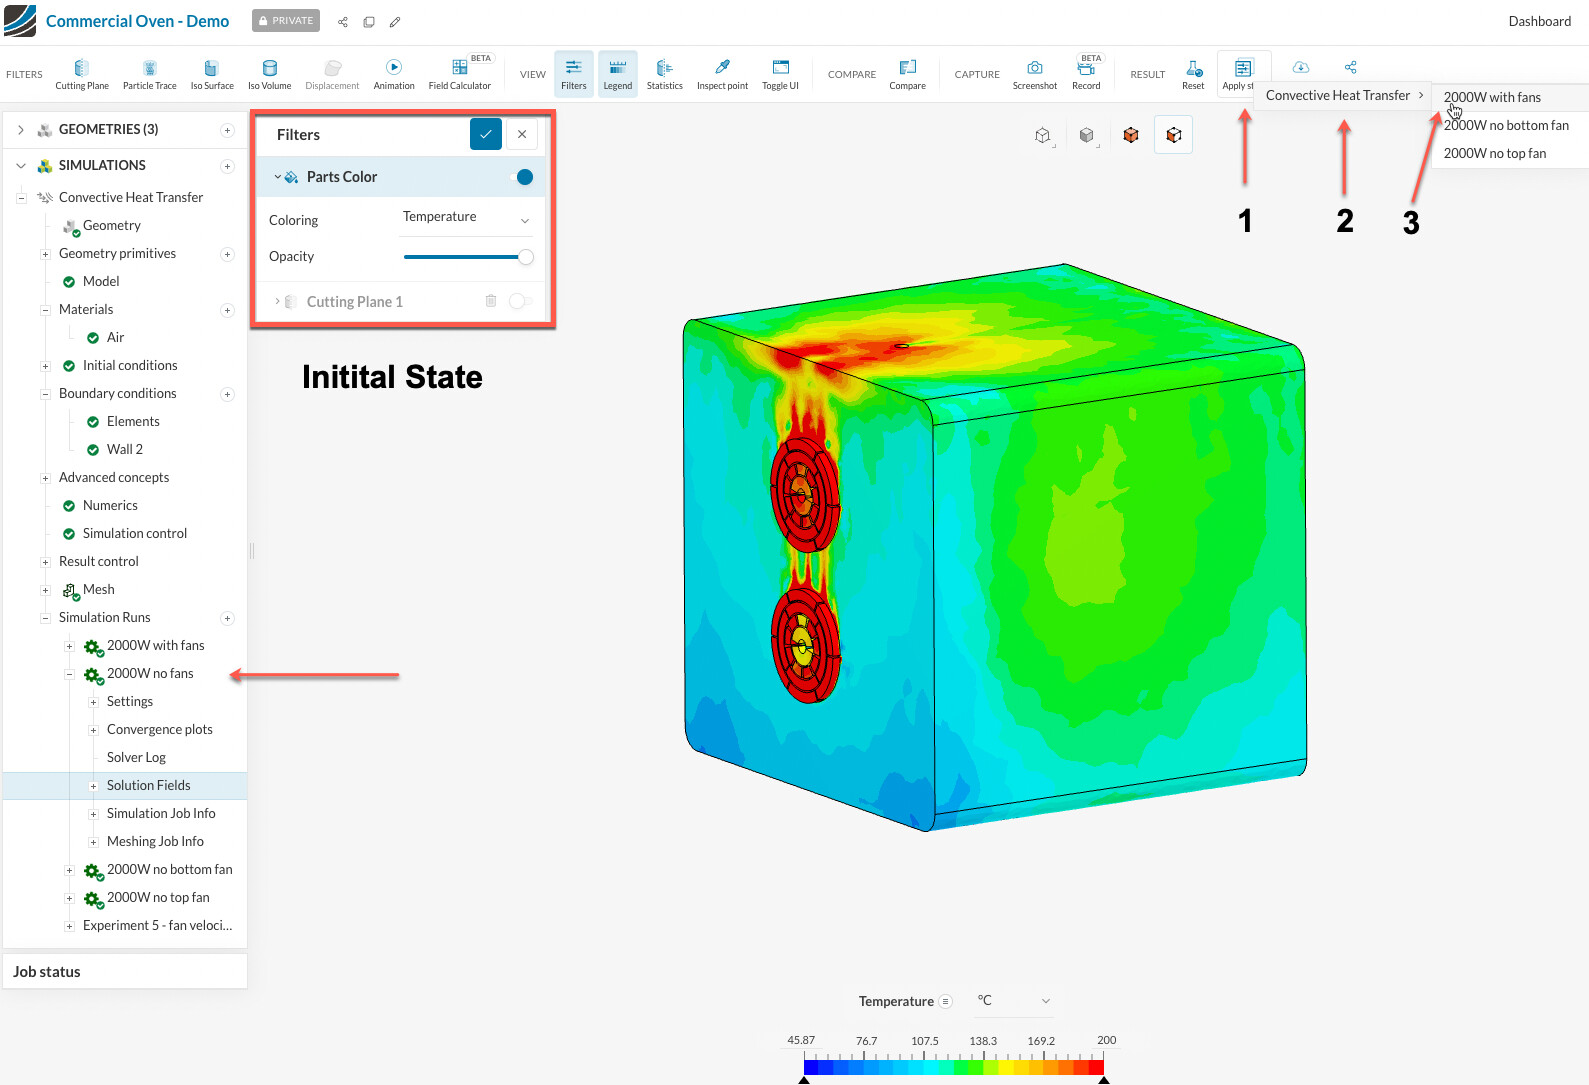Click the Apply state button
Screen dimensions: 1589x1085
(x=1243, y=74)
